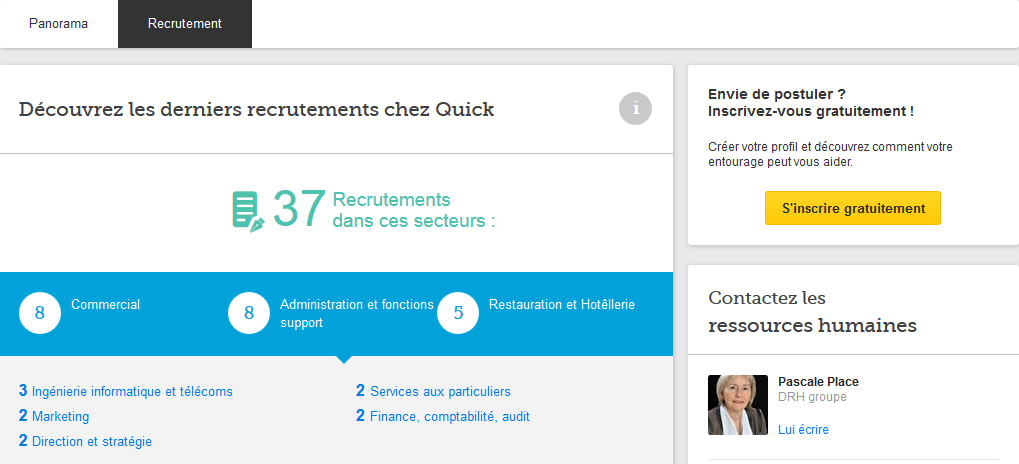1019x464 pixels.
Task: Switch to the Recrutement tab
Action: click(185, 23)
